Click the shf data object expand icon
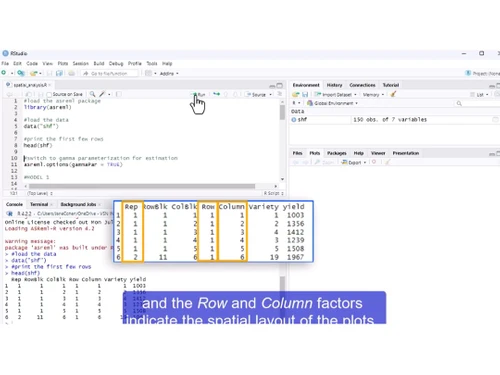The height and width of the screenshot is (375, 500). 294,120
